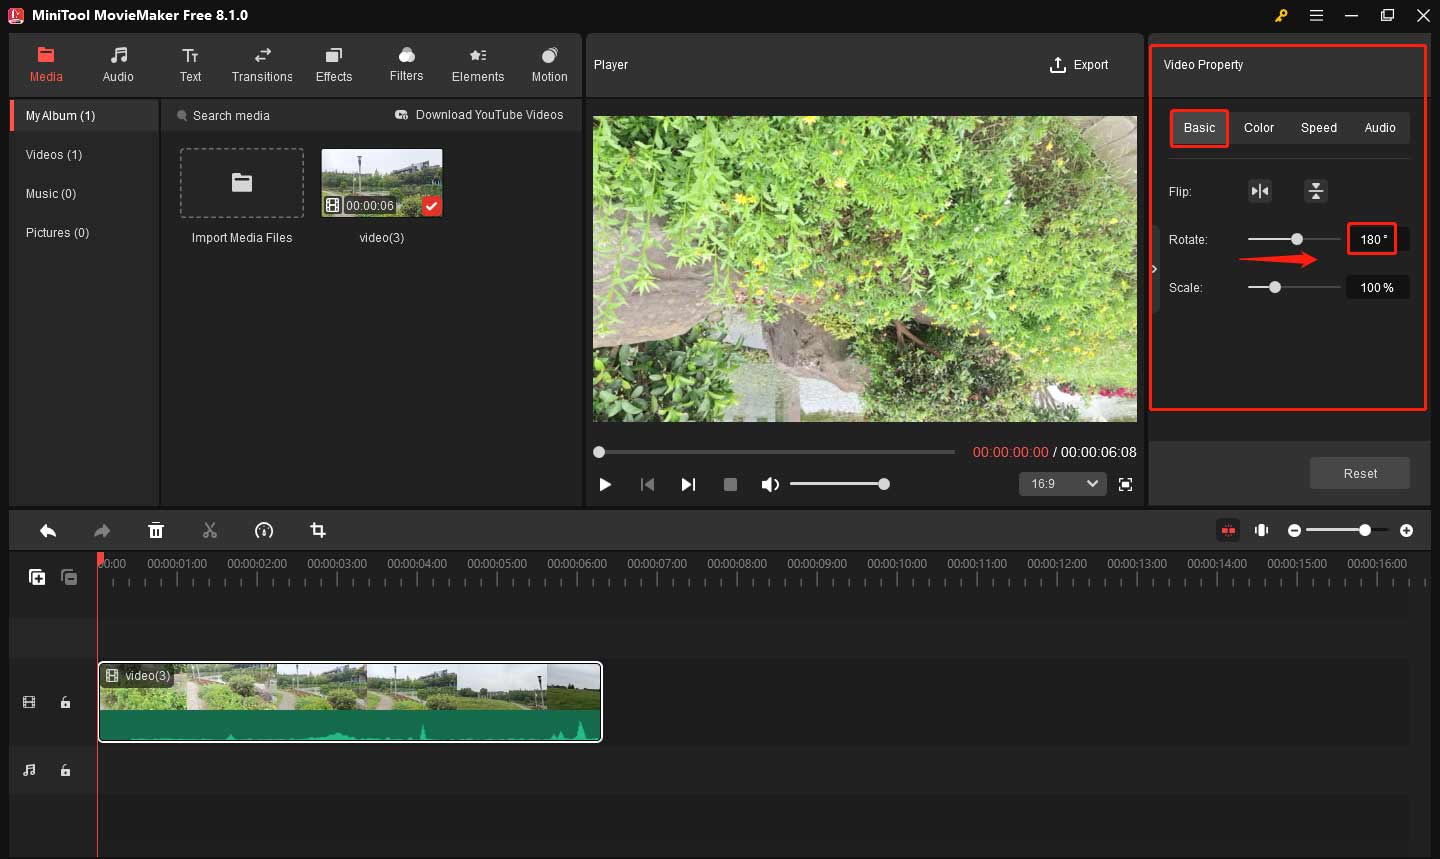The image size is (1440, 859).
Task: Go to previous frame
Action: point(647,484)
